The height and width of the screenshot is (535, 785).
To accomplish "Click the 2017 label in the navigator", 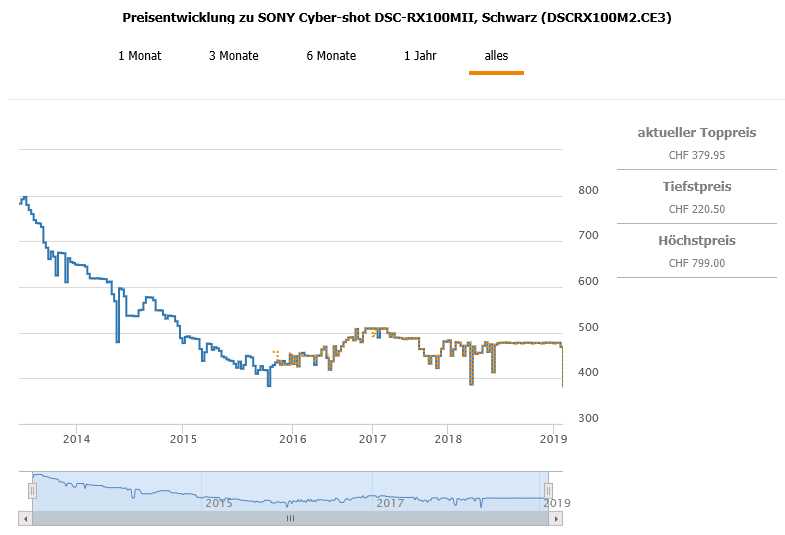I will point(389,503).
